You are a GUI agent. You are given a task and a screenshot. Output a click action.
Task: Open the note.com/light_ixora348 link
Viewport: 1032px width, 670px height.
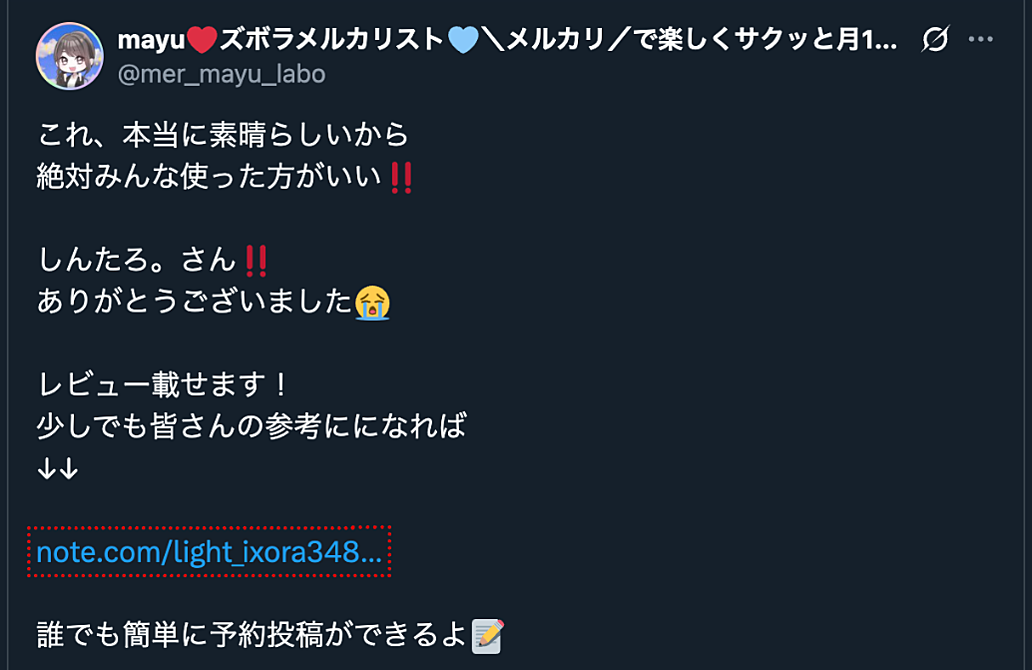coord(209,552)
